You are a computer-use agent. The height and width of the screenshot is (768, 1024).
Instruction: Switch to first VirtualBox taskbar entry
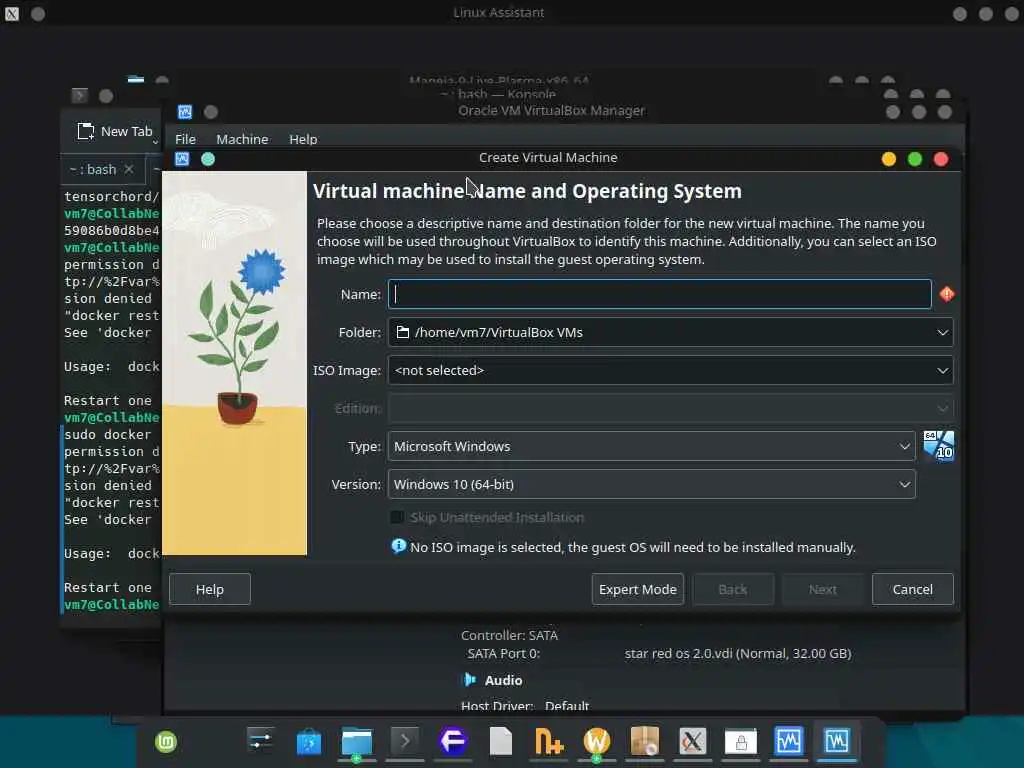(x=788, y=741)
